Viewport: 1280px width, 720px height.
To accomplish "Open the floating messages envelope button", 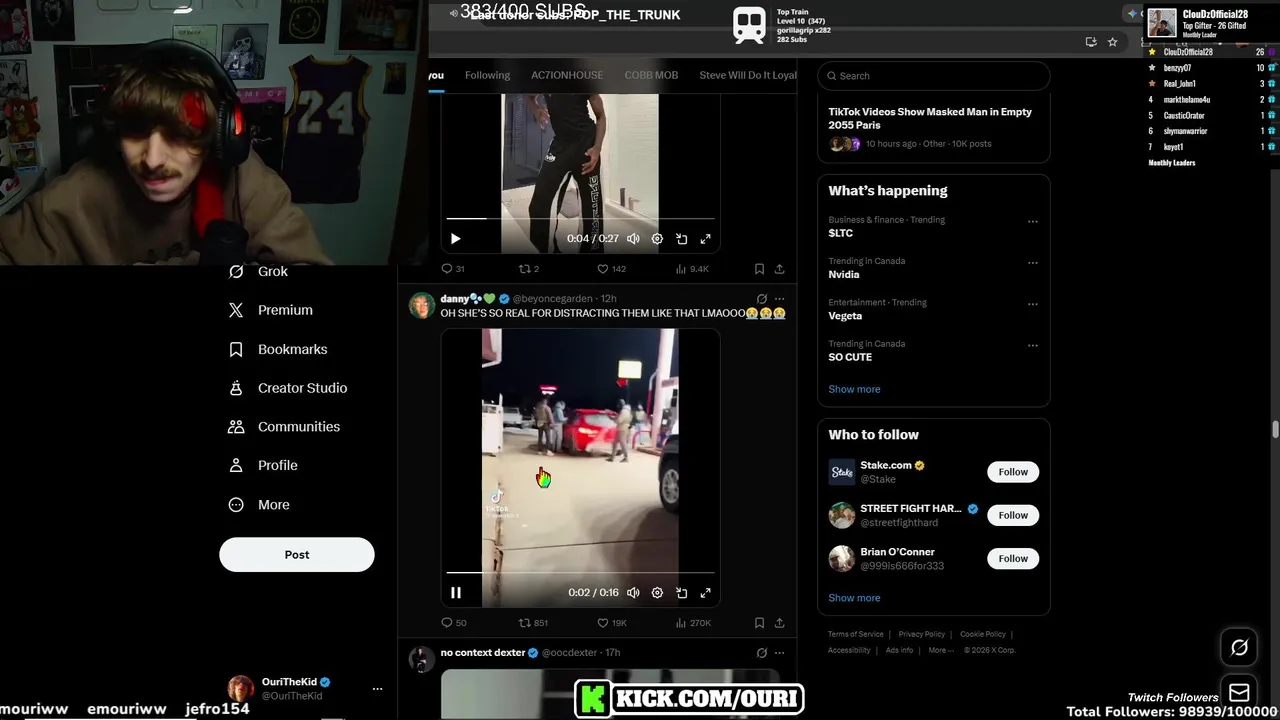I will 1239,693.
